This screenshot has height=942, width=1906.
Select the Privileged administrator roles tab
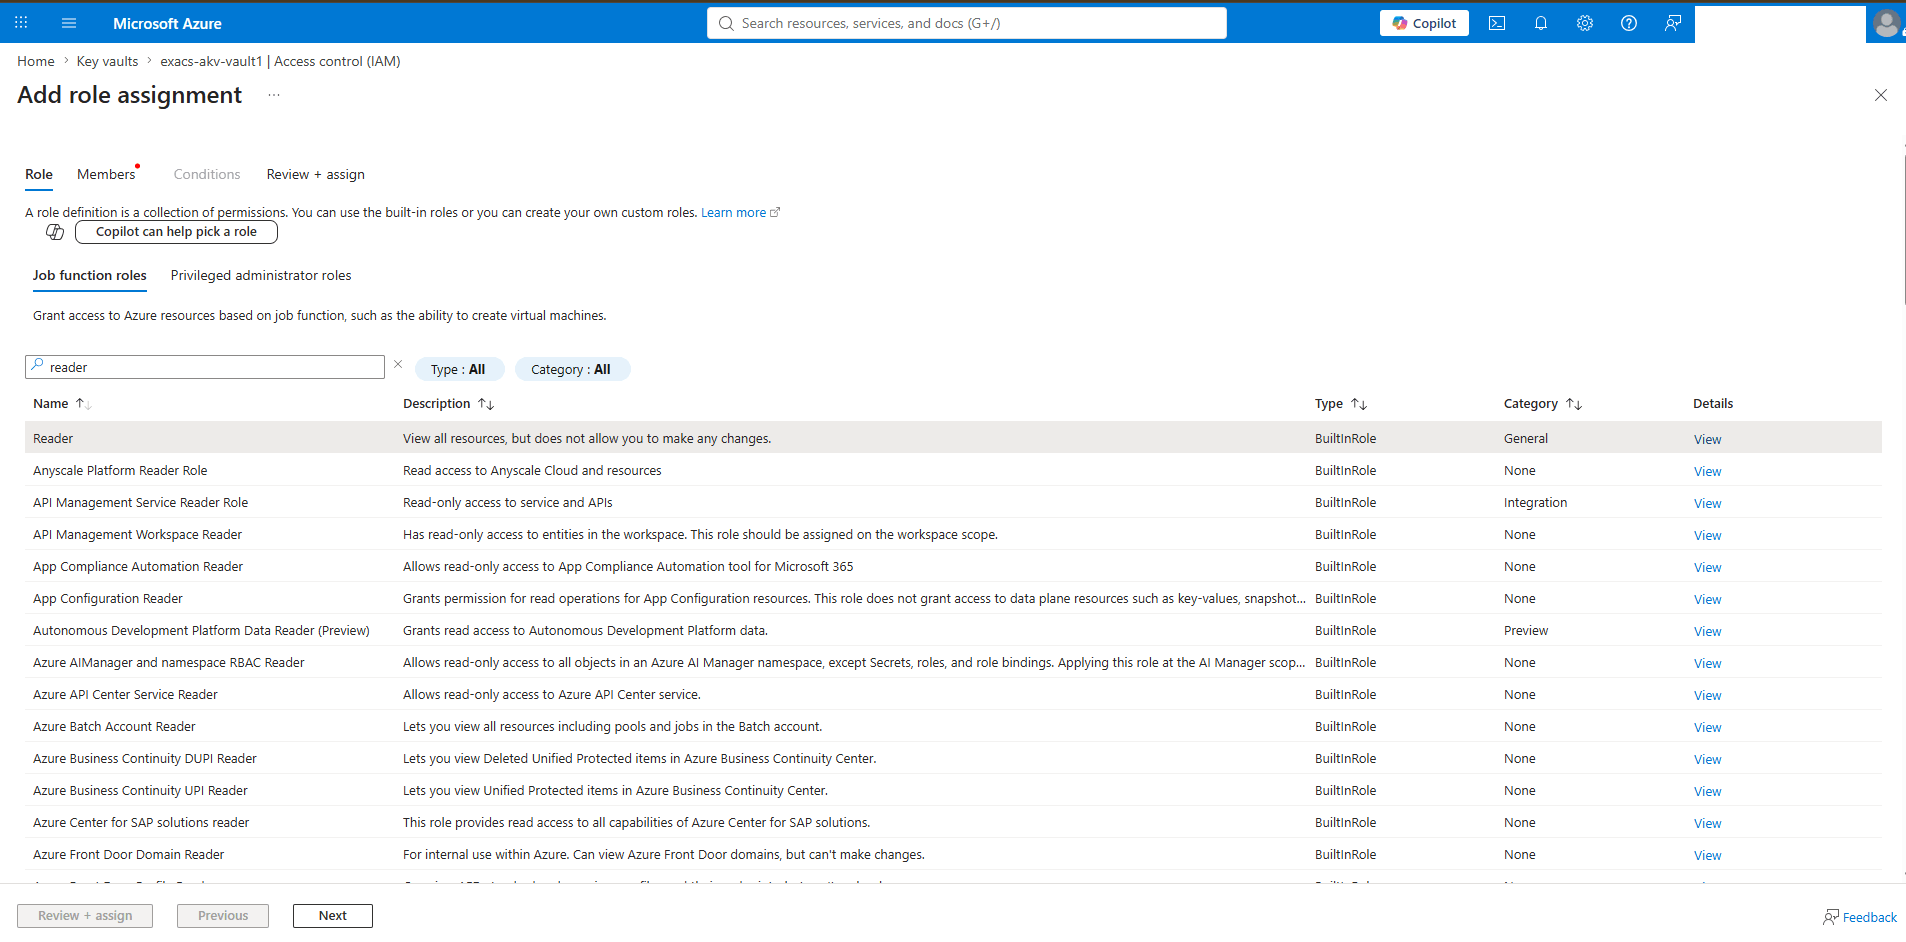point(261,276)
